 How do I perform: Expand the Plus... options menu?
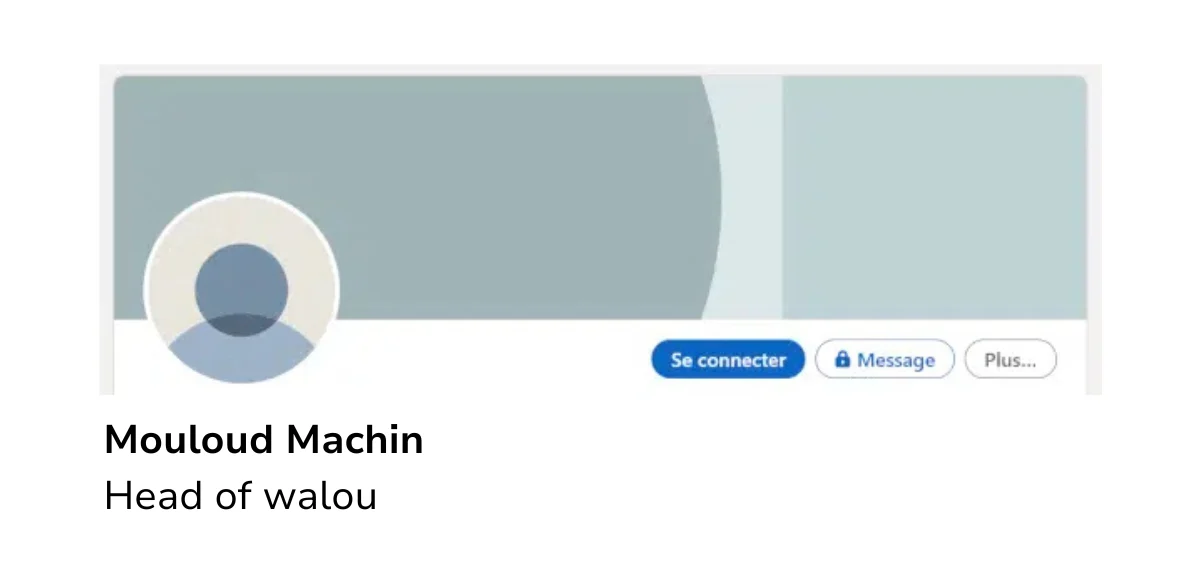[x=1010, y=360]
